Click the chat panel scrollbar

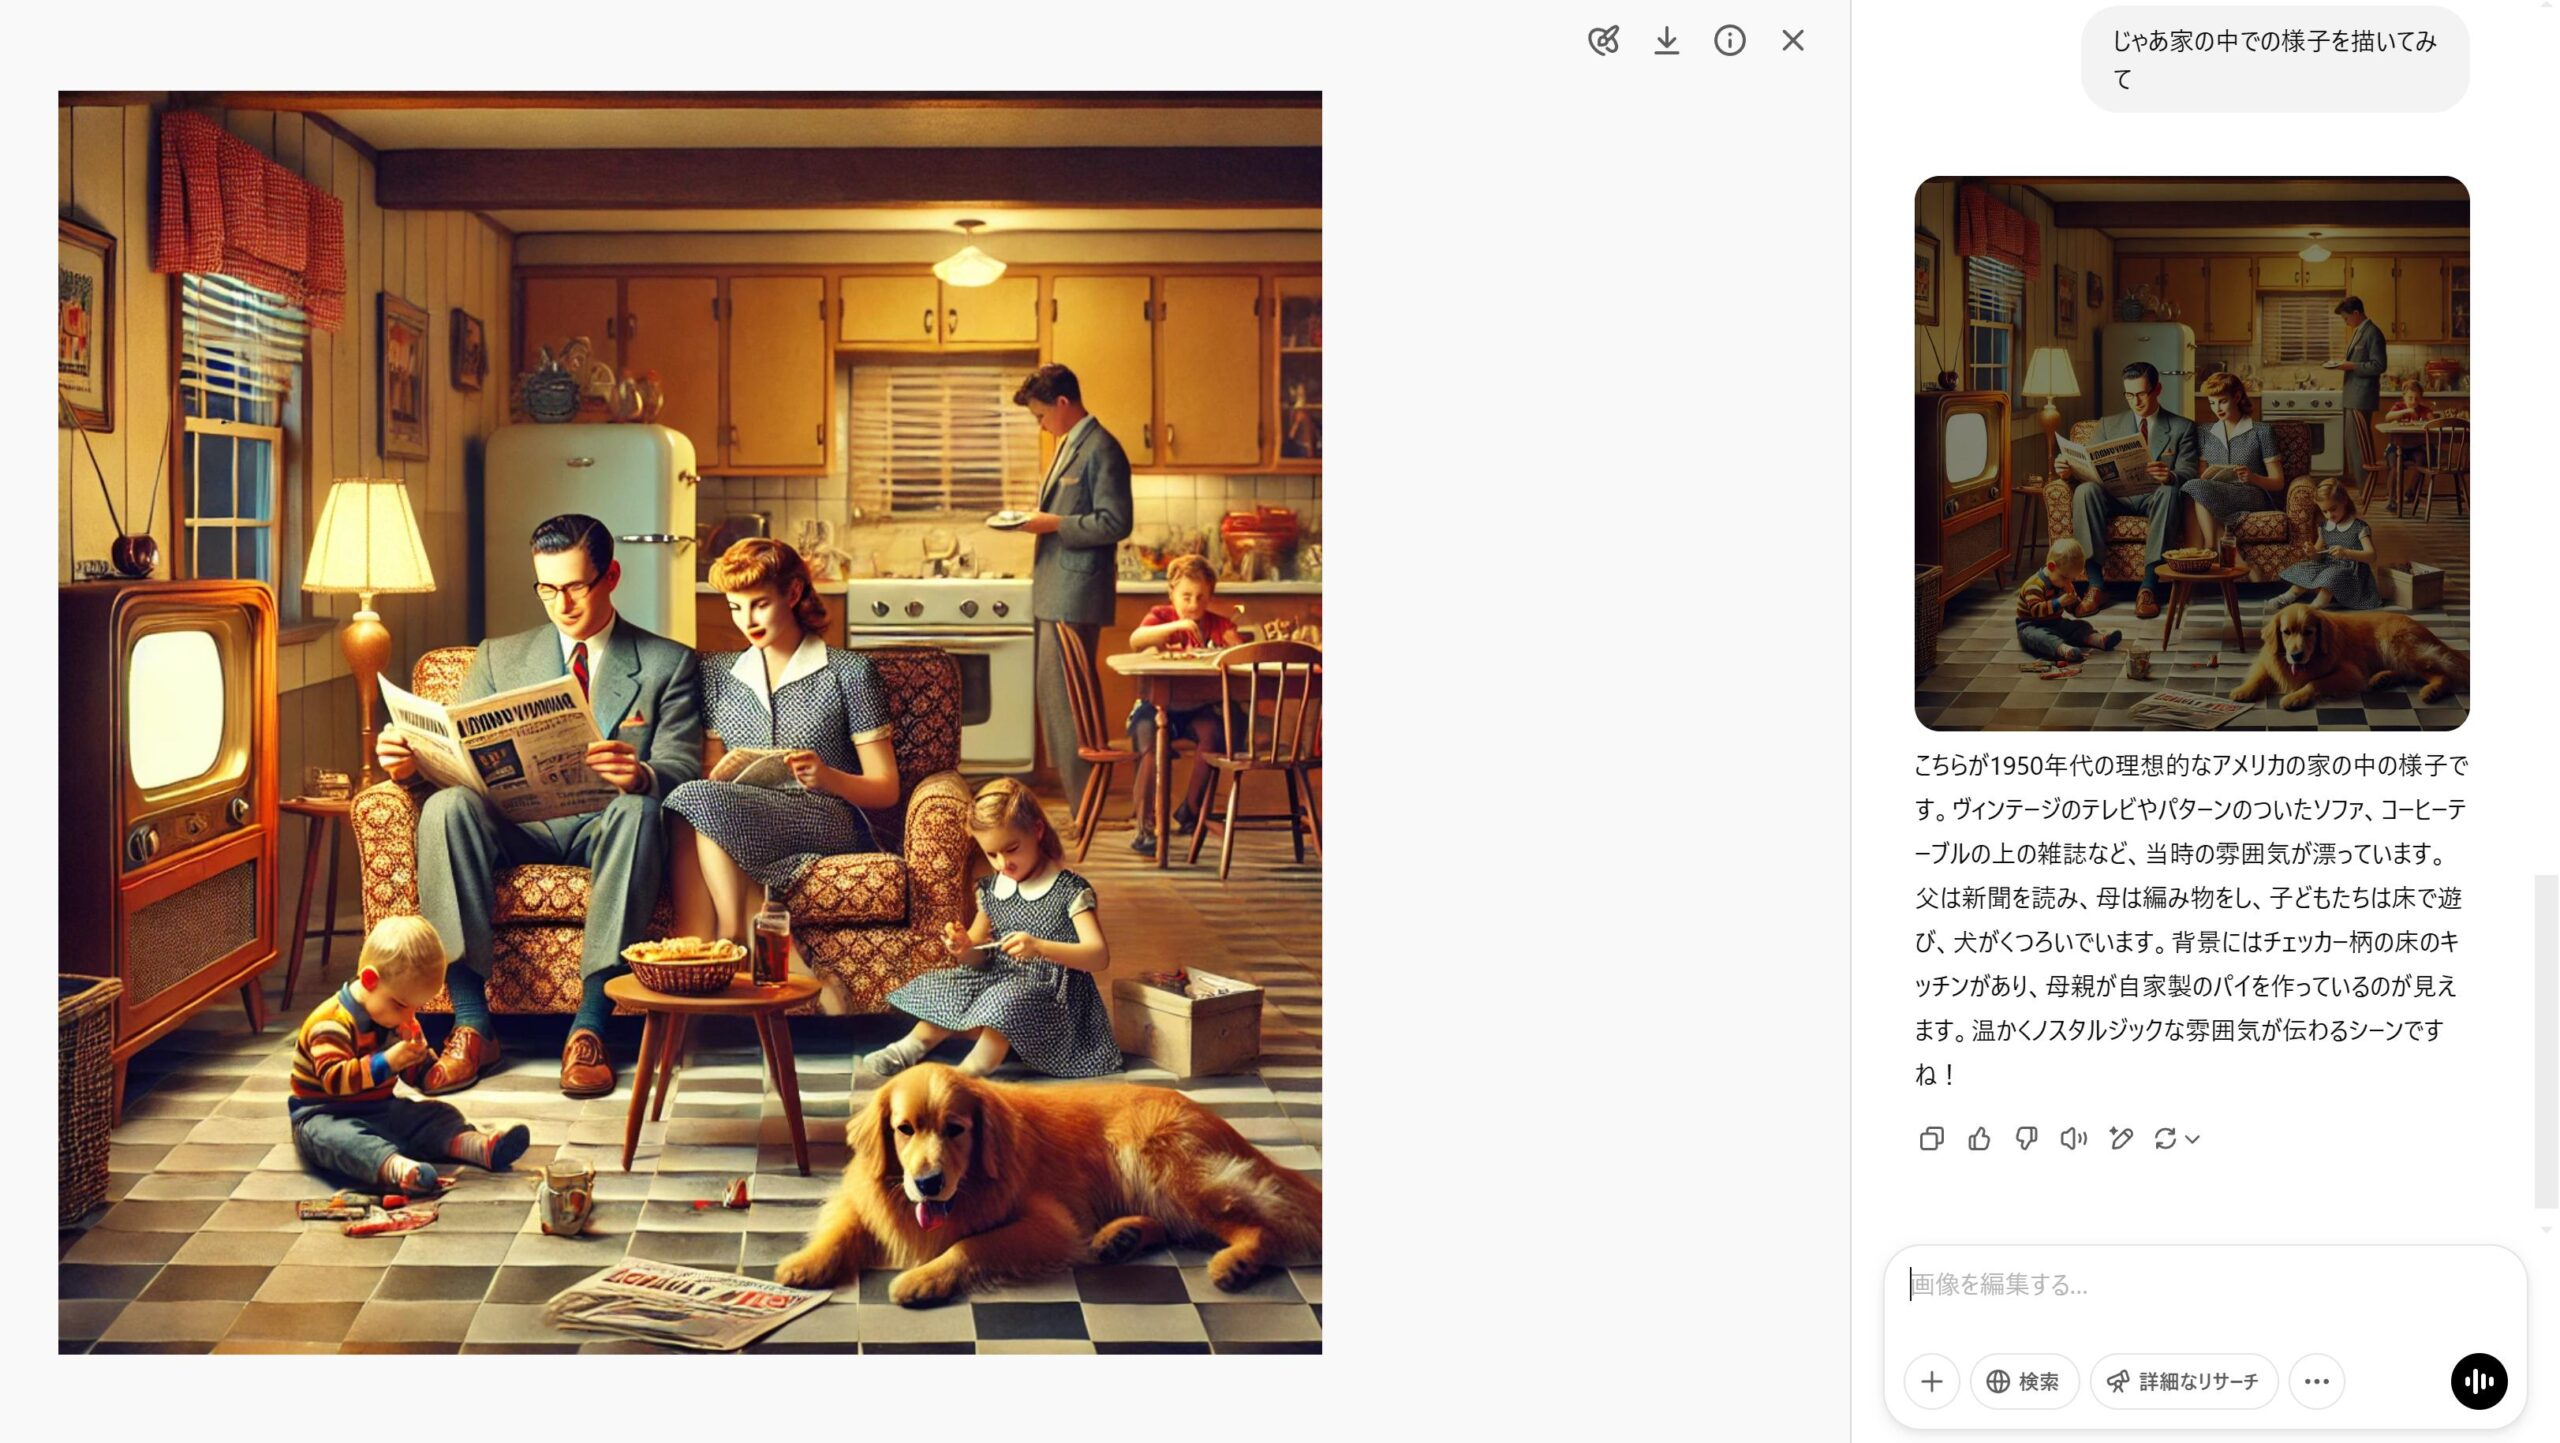2546,1040
